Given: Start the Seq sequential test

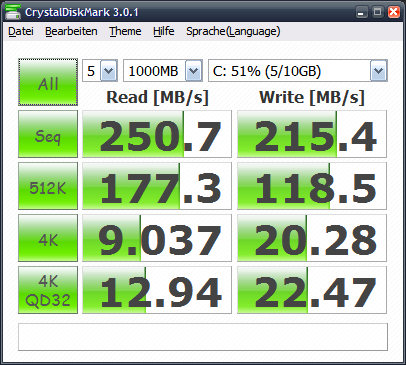Looking at the screenshot, I should point(48,134).
